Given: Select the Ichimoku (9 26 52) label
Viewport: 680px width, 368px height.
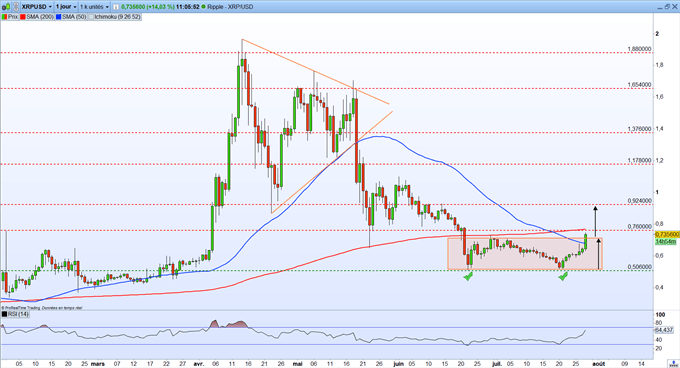Looking at the screenshot, I should [x=118, y=17].
